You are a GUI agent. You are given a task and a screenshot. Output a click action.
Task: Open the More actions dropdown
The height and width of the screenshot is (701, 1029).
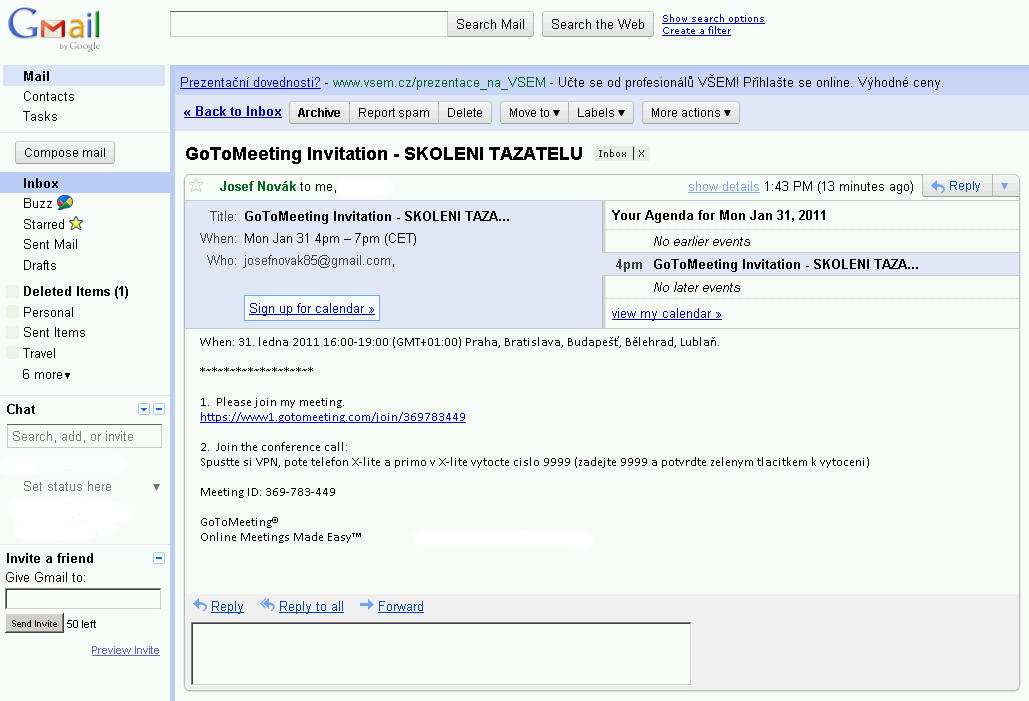(690, 113)
